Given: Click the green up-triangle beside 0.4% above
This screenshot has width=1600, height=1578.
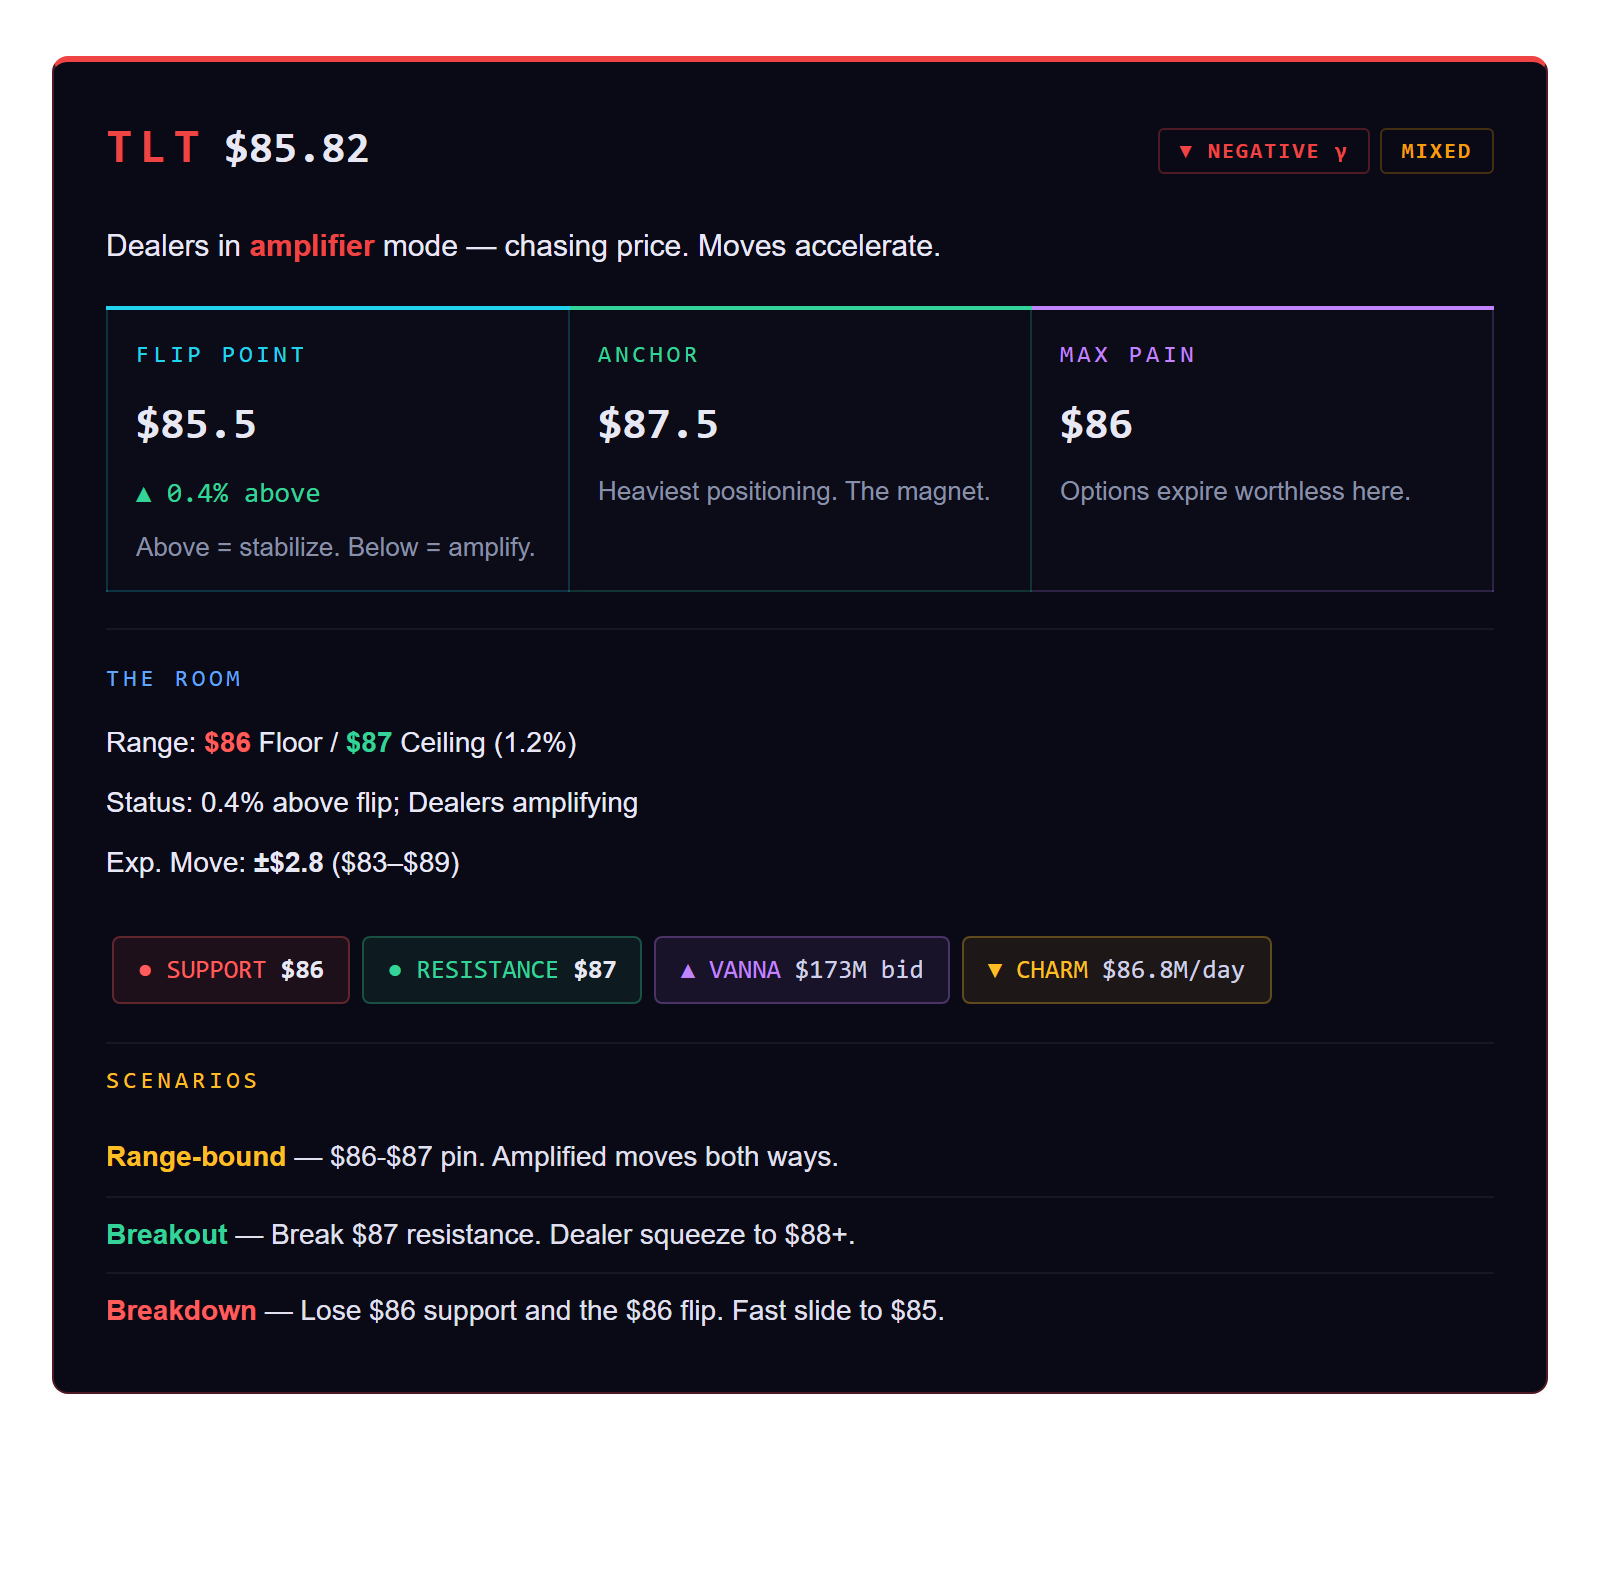Looking at the screenshot, I should 144,494.
